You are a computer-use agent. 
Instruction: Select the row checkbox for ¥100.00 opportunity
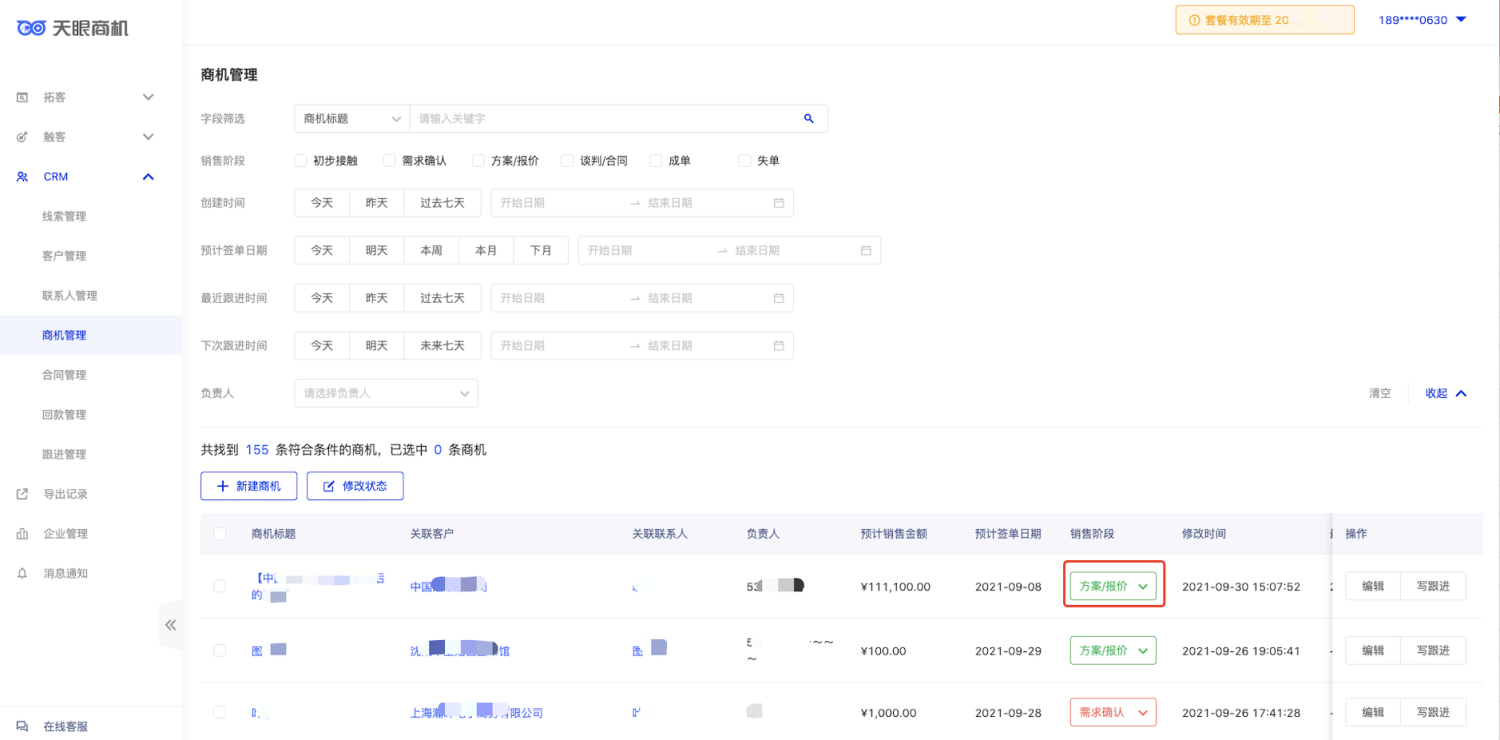[x=220, y=650]
